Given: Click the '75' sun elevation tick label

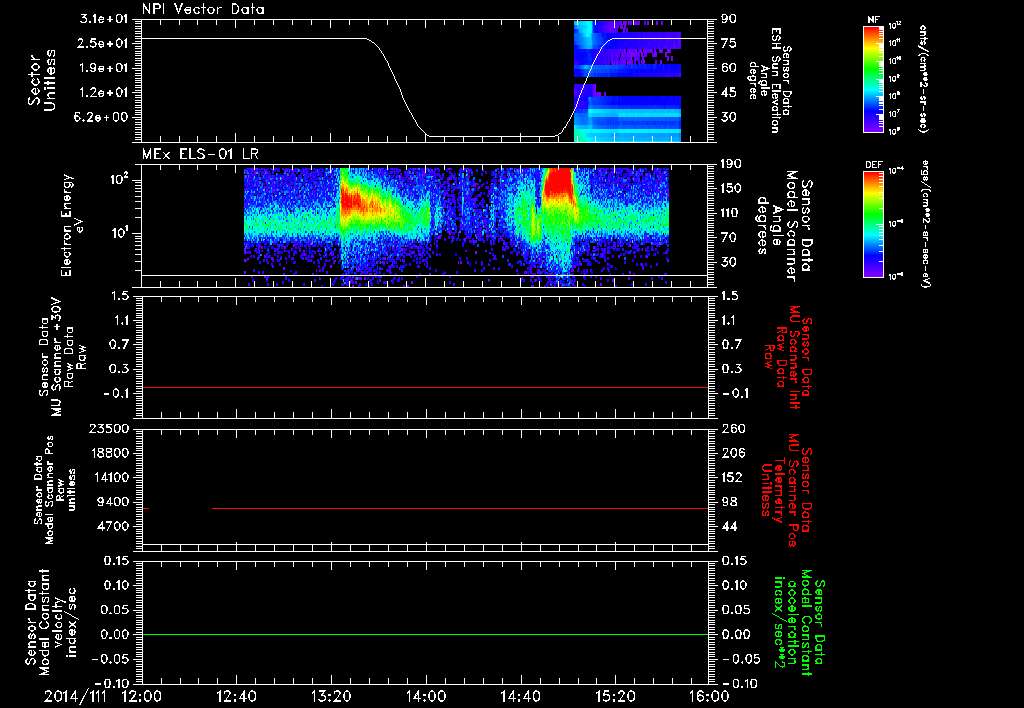Looking at the screenshot, I should [729, 43].
